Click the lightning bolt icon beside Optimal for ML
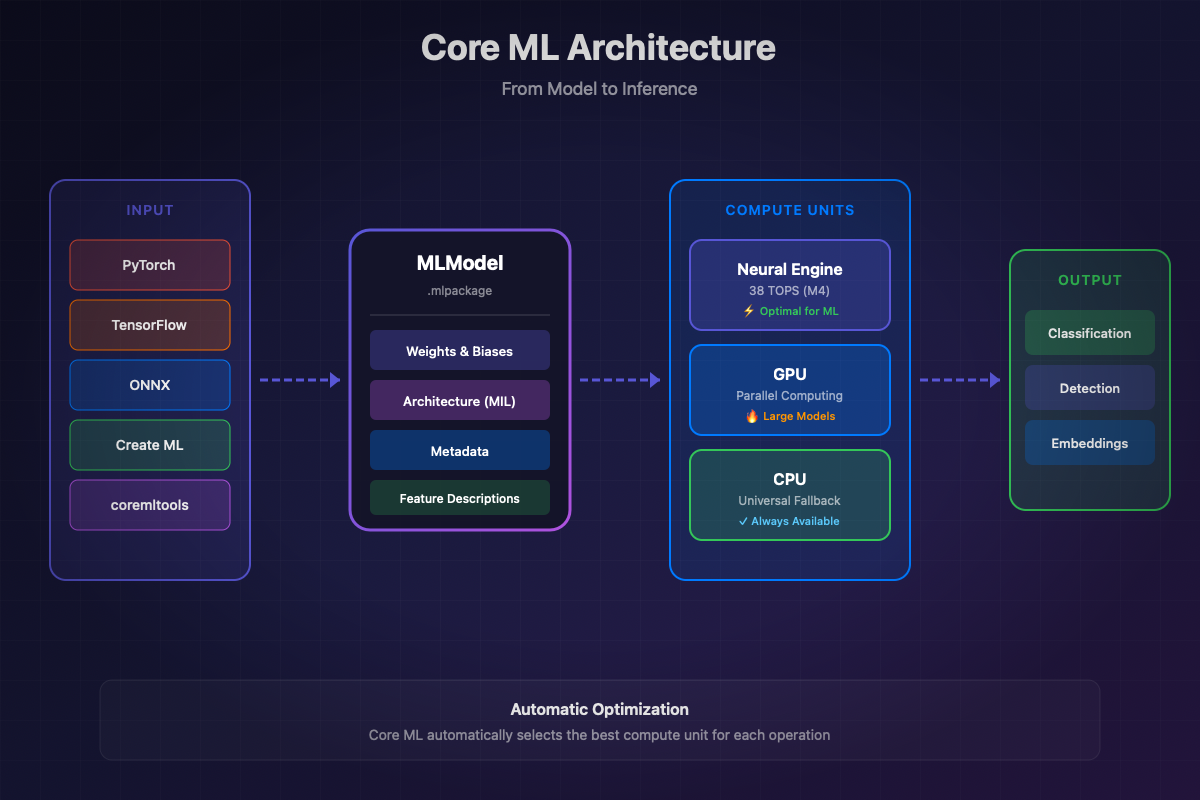The image size is (1200, 800). tap(749, 311)
